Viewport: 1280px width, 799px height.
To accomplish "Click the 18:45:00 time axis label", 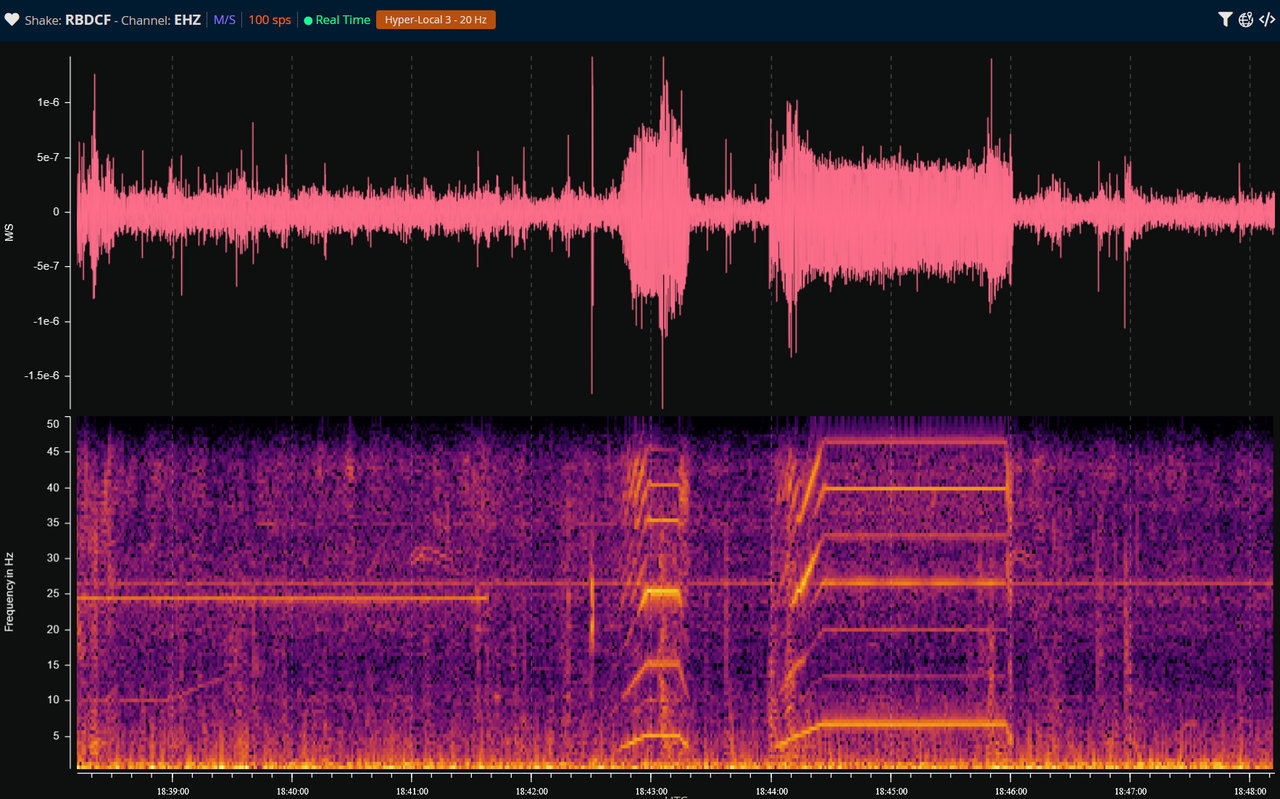I will 890,790.
